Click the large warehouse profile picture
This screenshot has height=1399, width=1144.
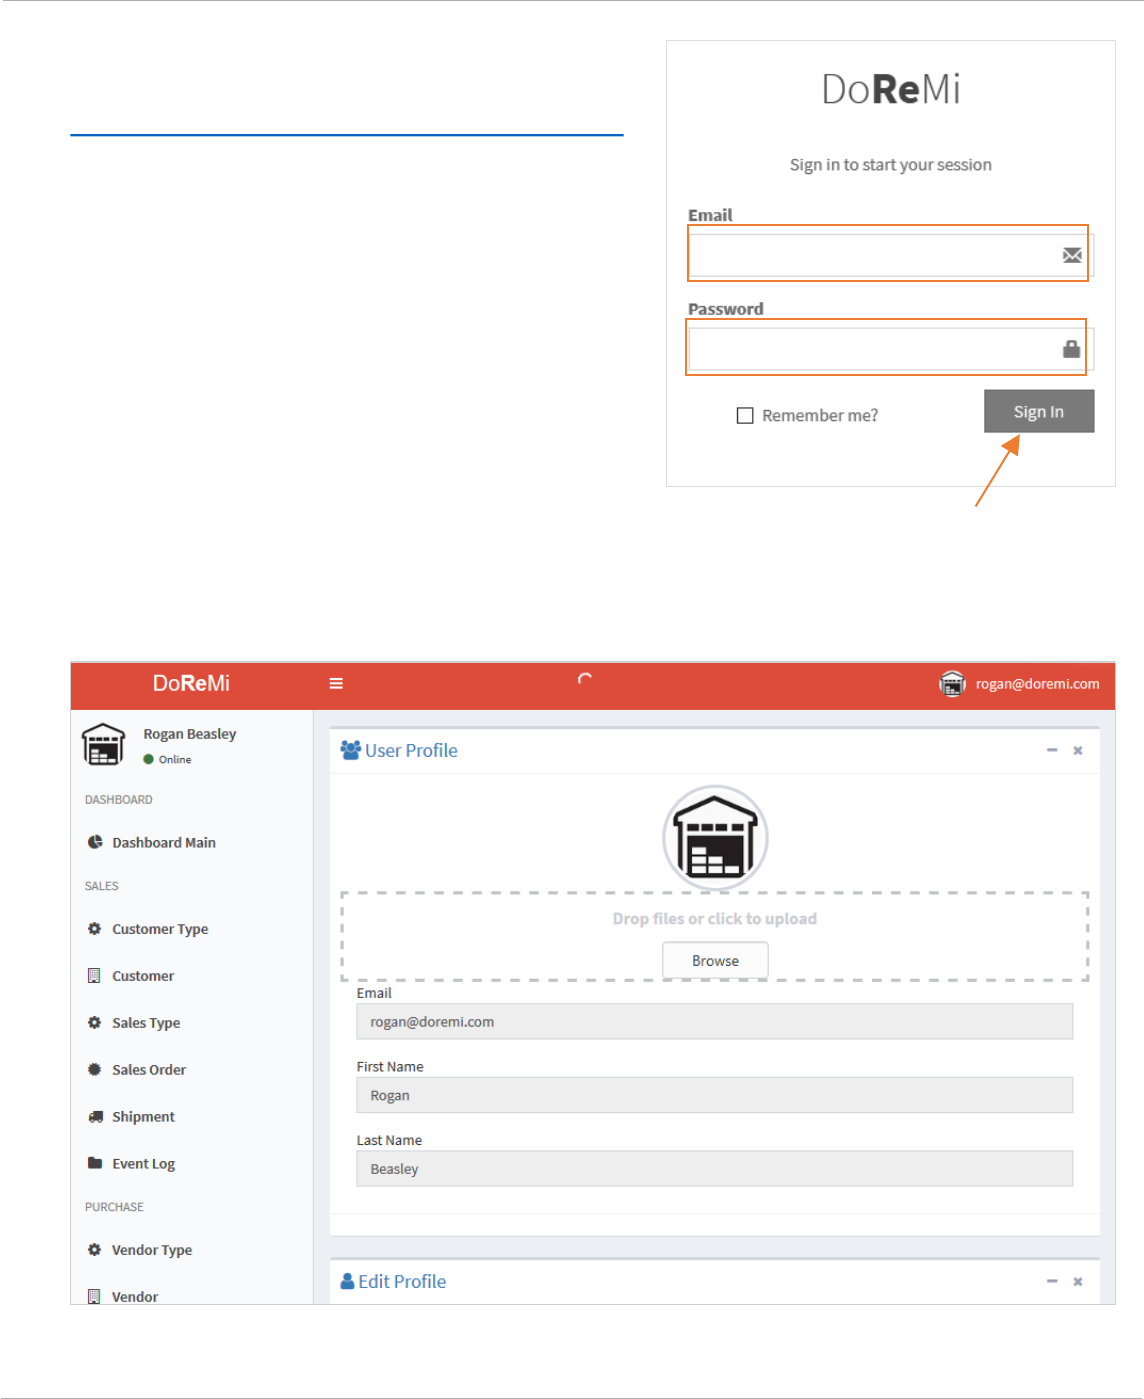point(715,838)
